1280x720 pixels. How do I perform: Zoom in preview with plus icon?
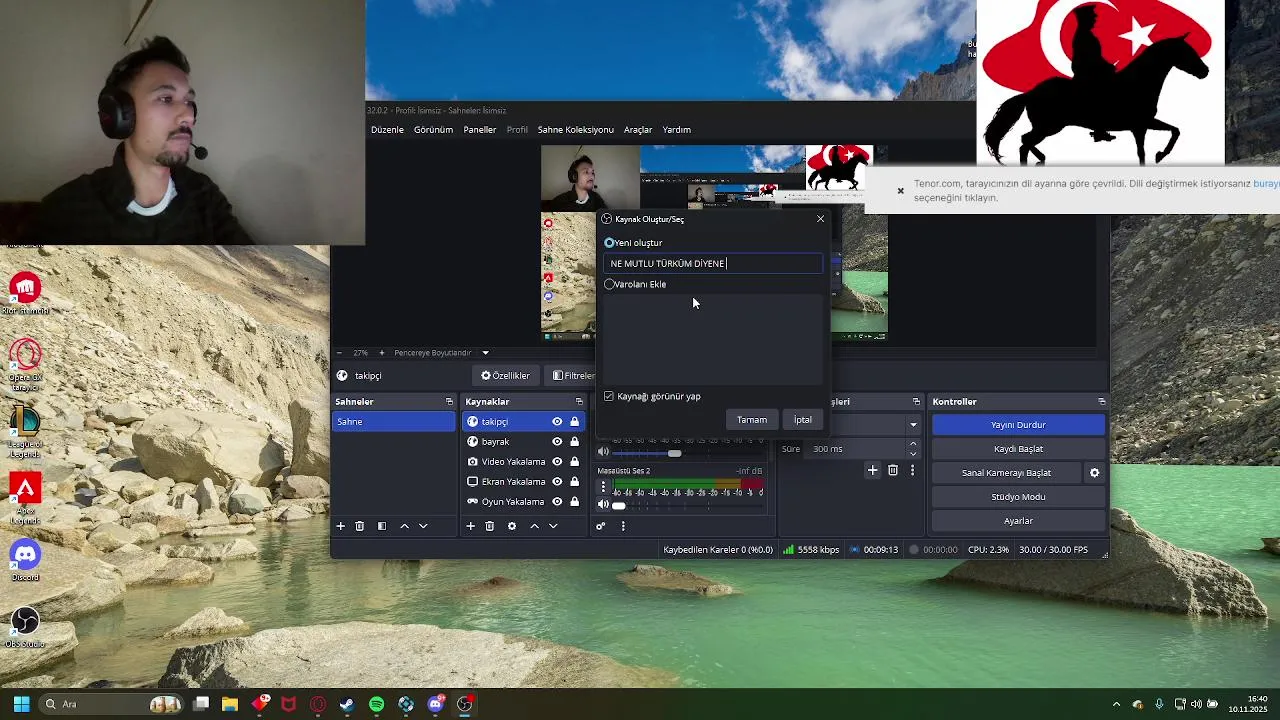click(381, 353)
